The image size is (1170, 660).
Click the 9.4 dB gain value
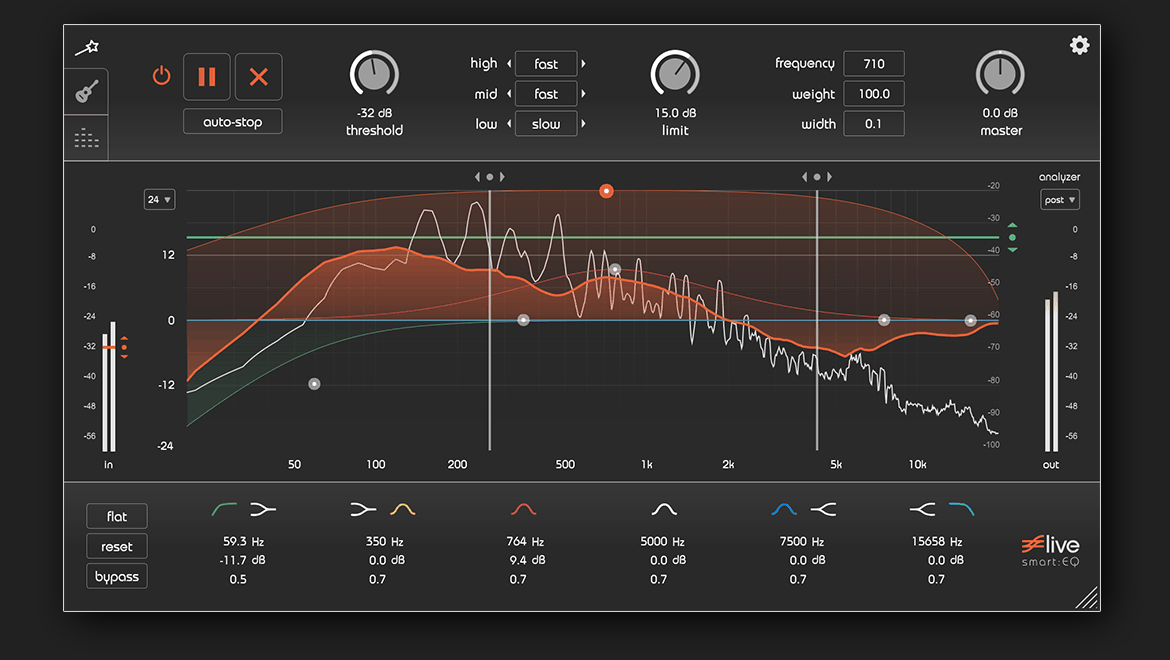pos(527,560)
